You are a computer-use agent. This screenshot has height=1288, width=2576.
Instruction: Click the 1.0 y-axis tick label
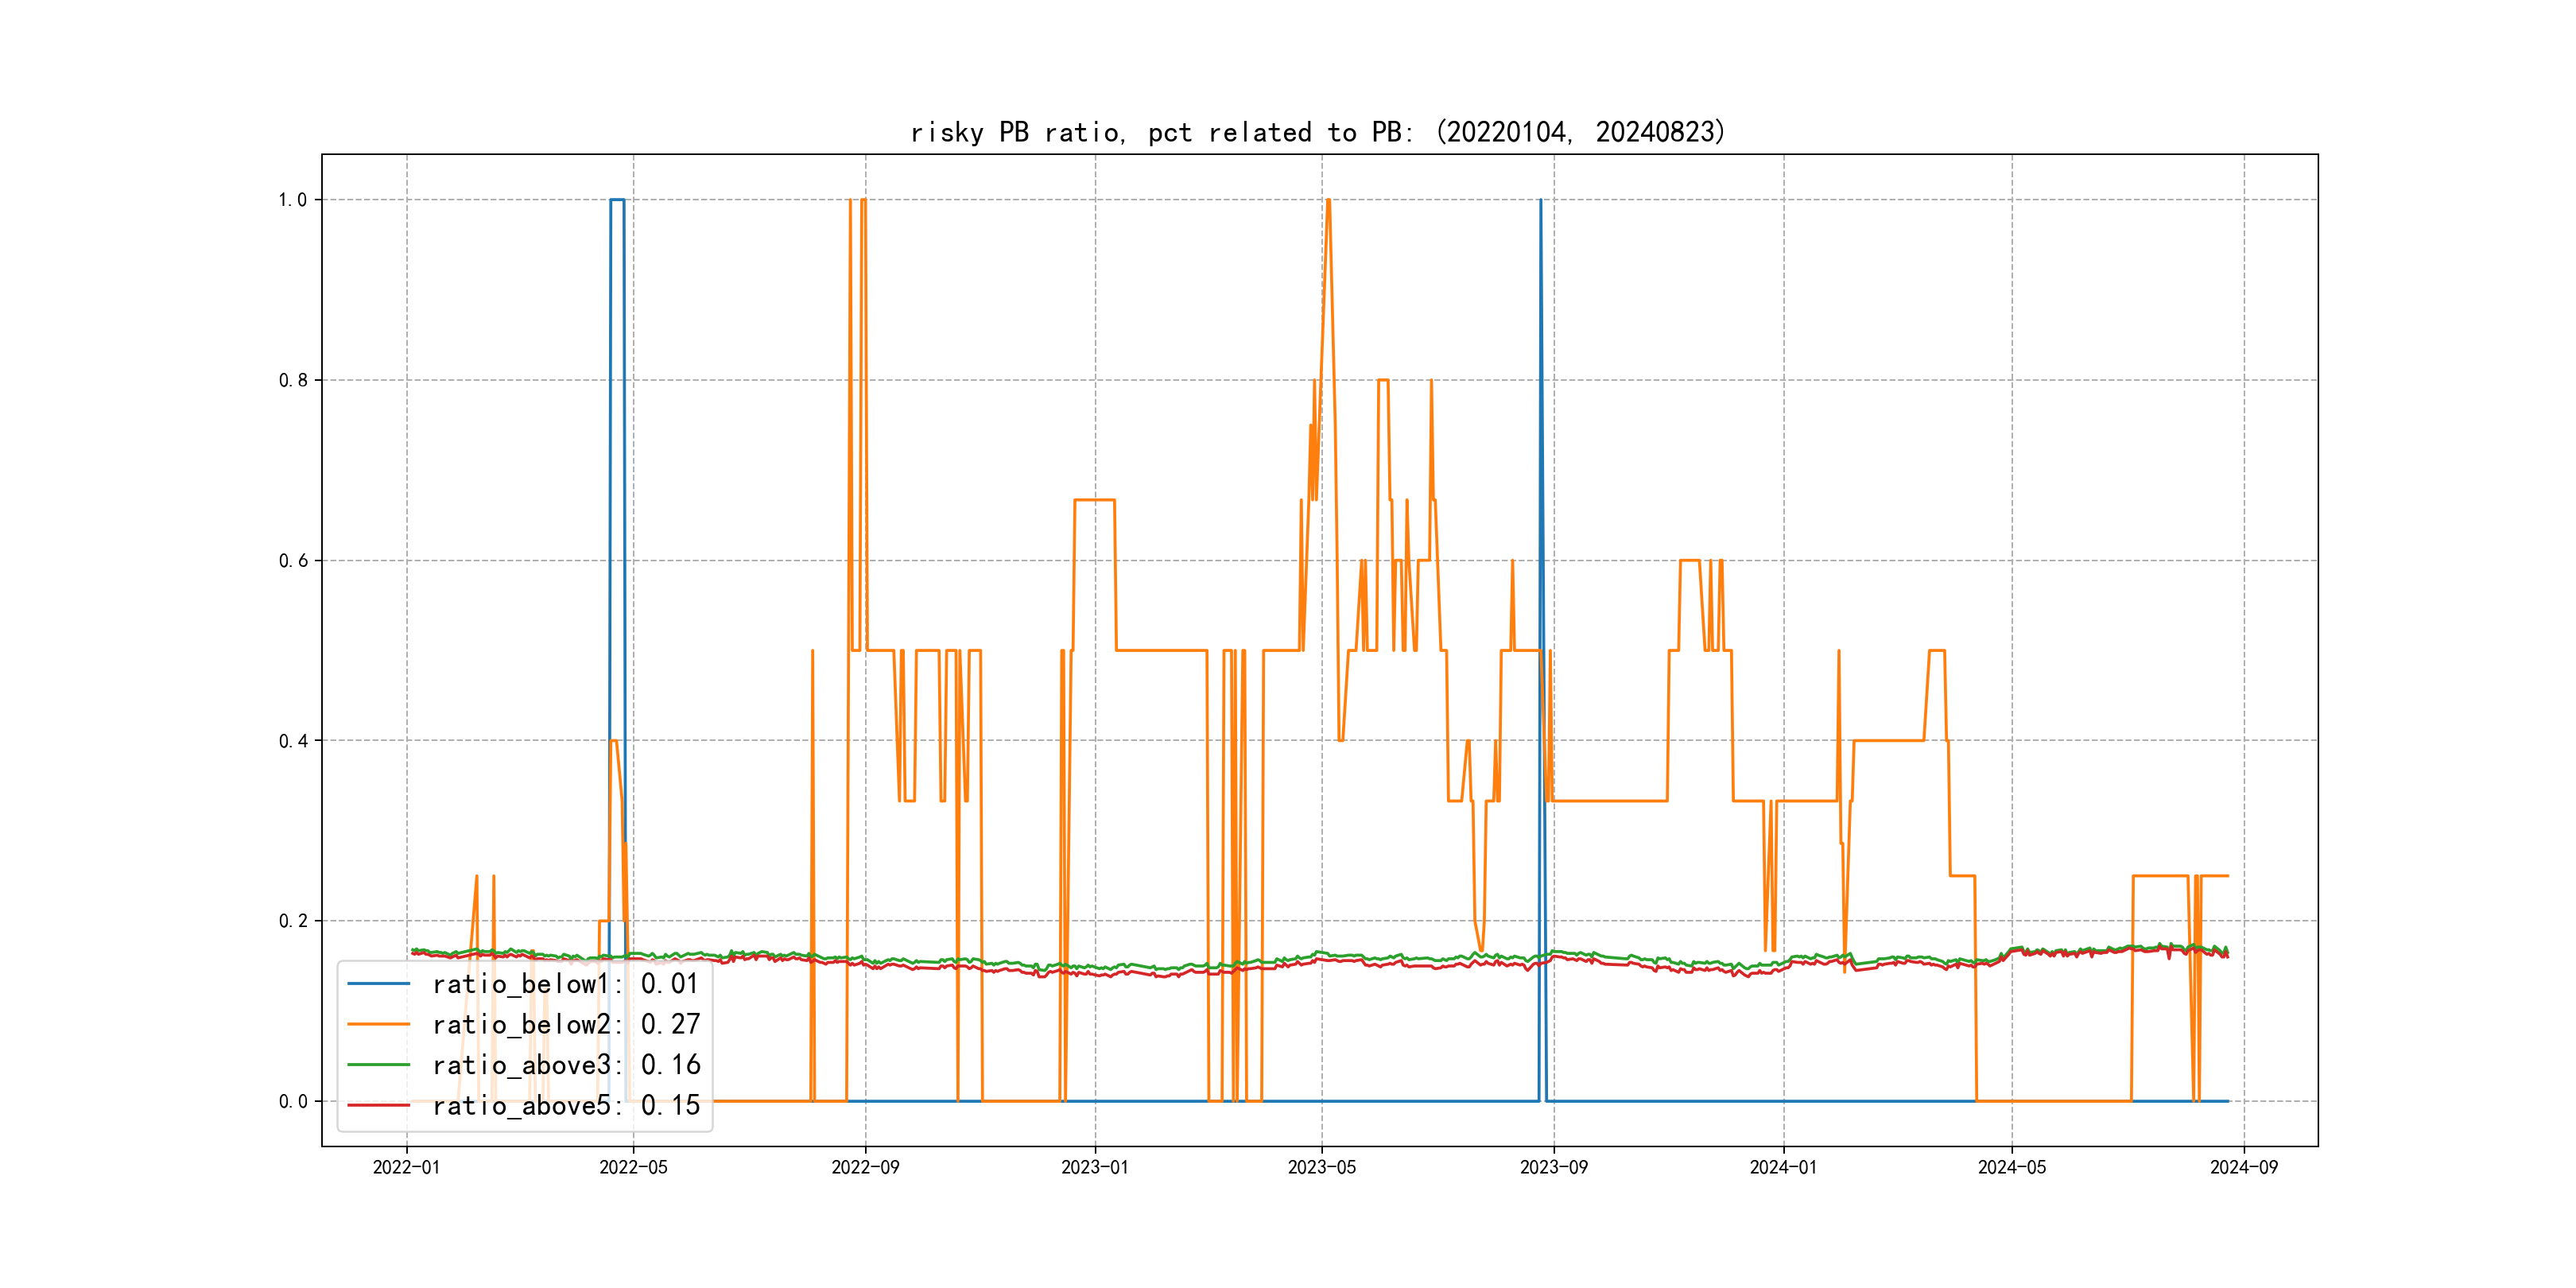(292, 200)
